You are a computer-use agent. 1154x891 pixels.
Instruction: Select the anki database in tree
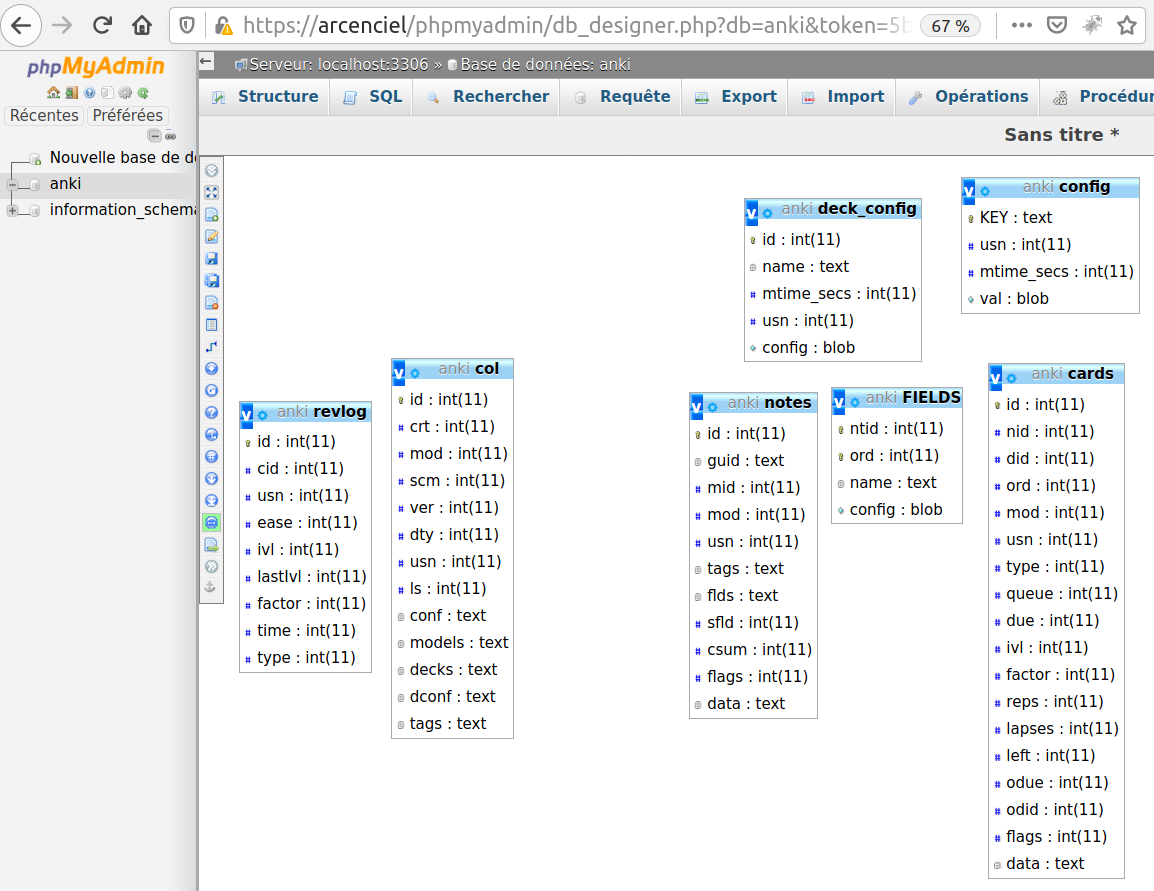[x=66, y=184]
